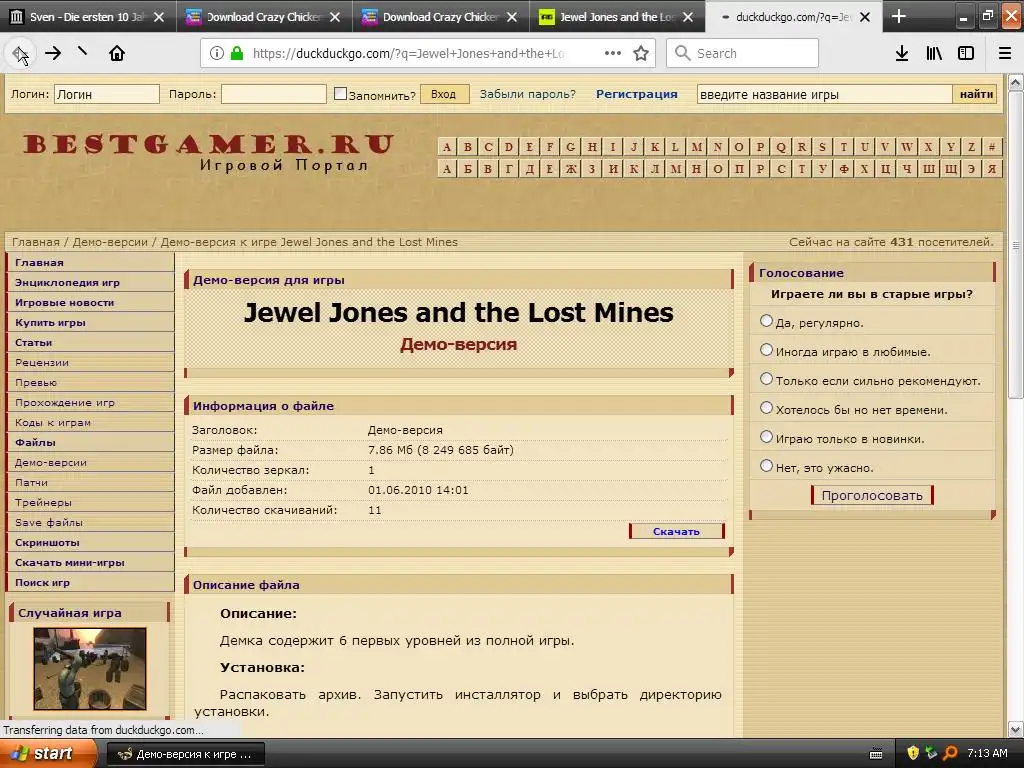Image resolution: width=1024 pixels, height=768 pixels.
Task: Click letter A in Latin alphabet row
Action: 447,147
